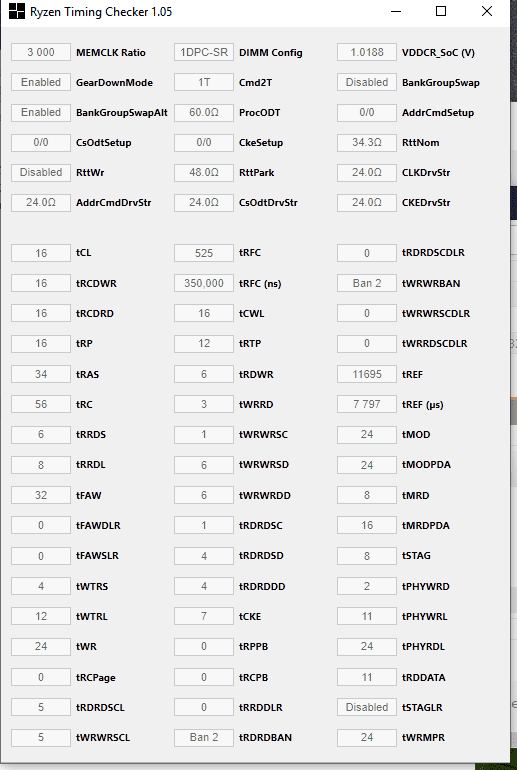517x770 pixels.
Task: Select the tMRDPDA 16 field
Action: (367, 525)
